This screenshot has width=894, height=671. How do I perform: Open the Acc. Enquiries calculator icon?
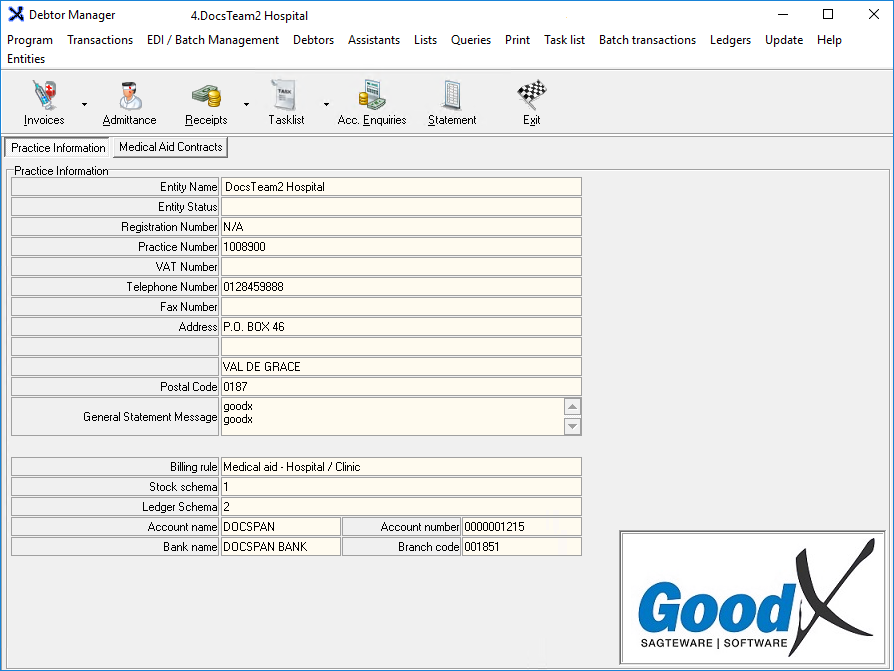point(372,95)
